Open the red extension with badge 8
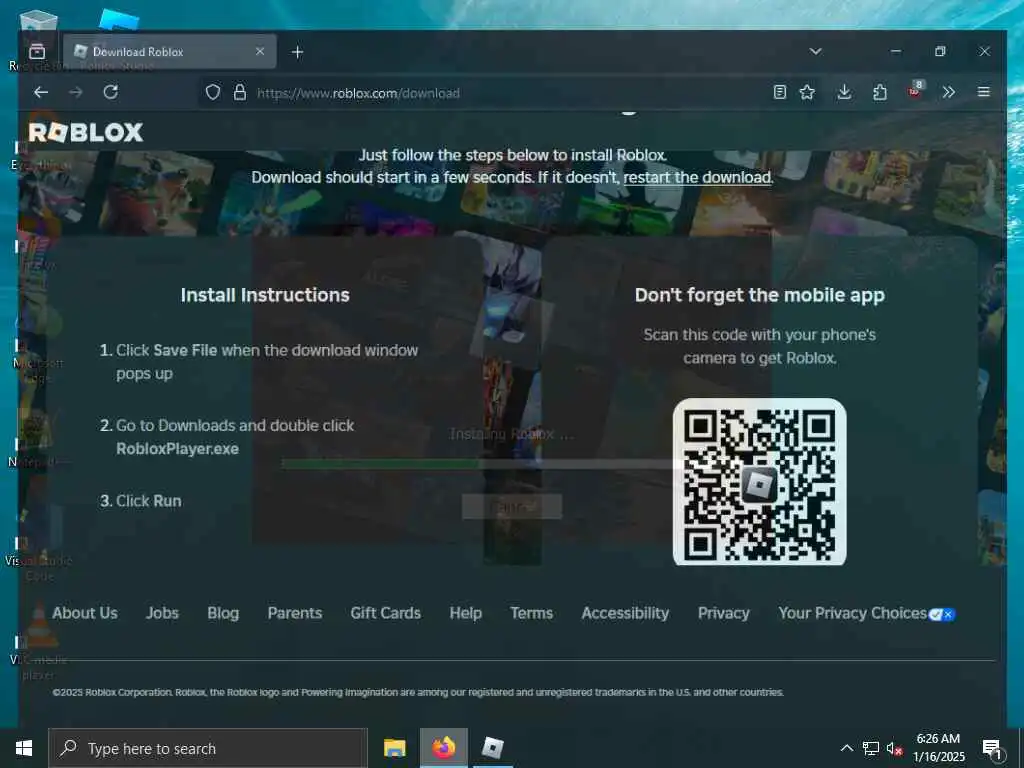 (916, 91)
